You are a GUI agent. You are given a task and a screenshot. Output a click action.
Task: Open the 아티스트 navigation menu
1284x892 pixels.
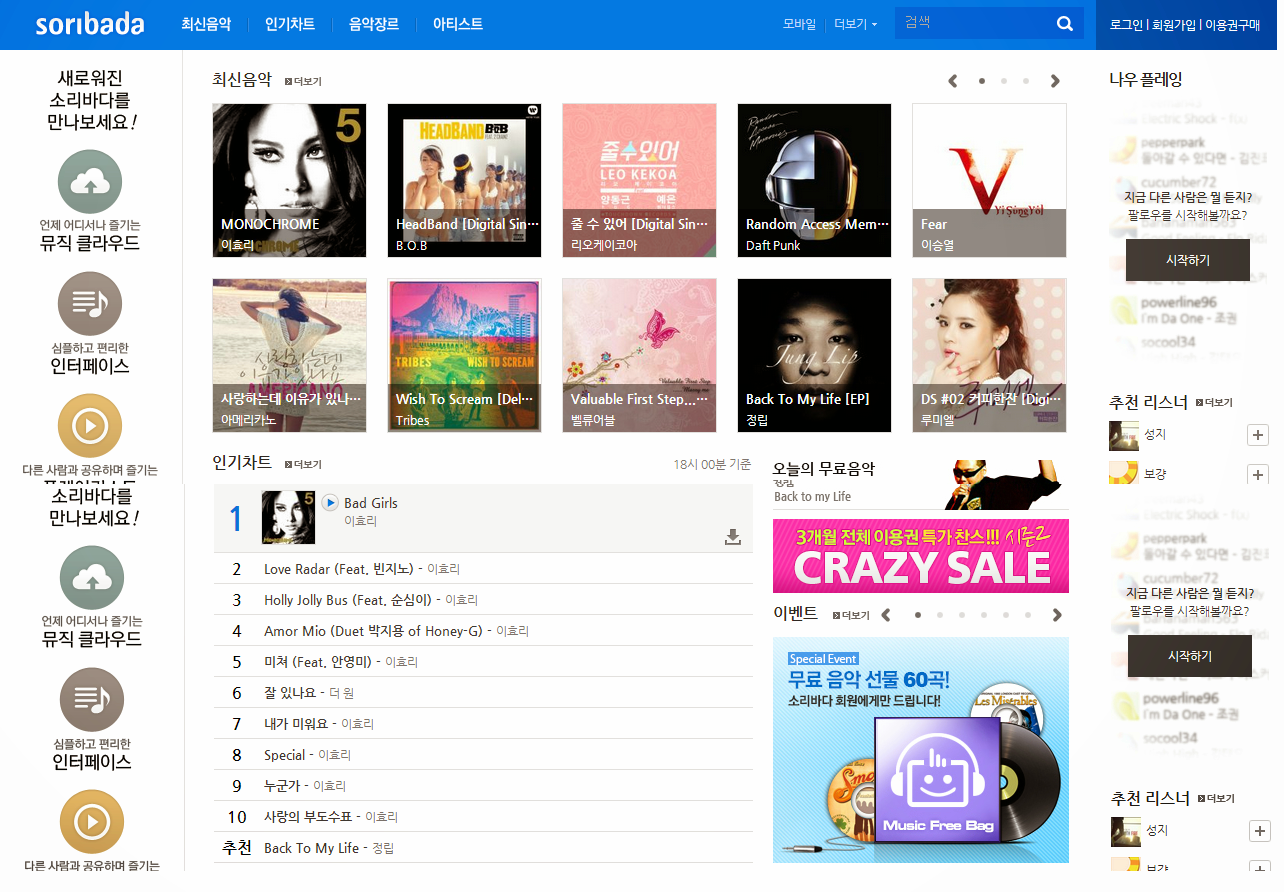[x=458, y=24]
